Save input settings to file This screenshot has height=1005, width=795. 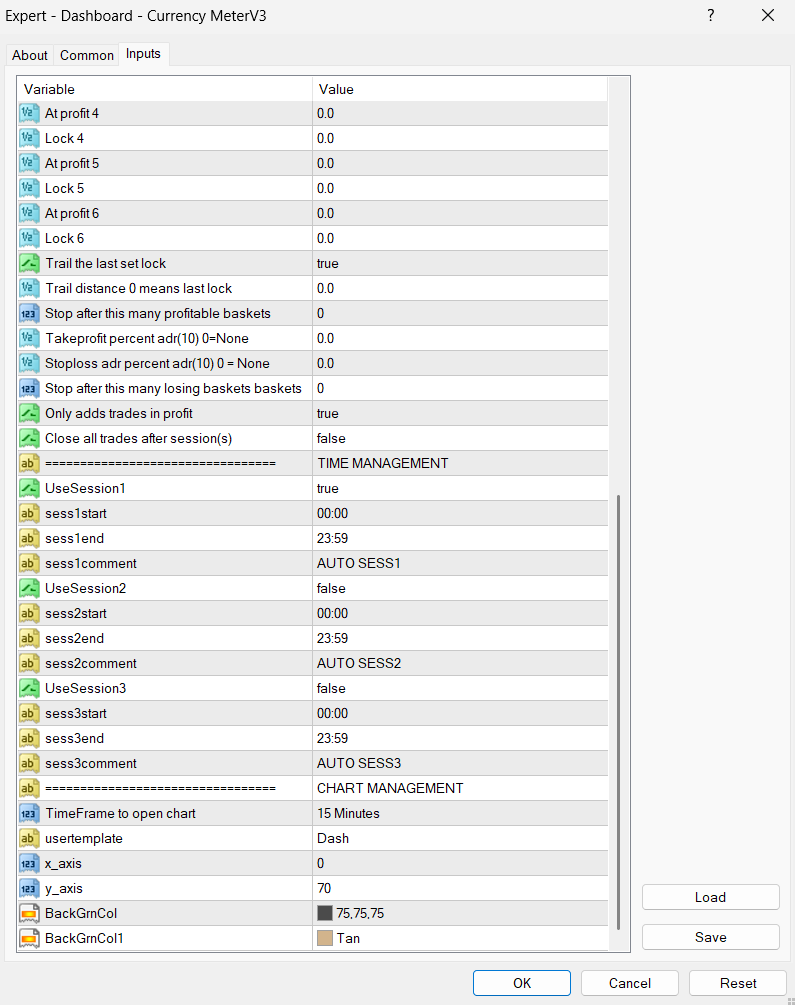pyautogui.click(x=710, y=937)
